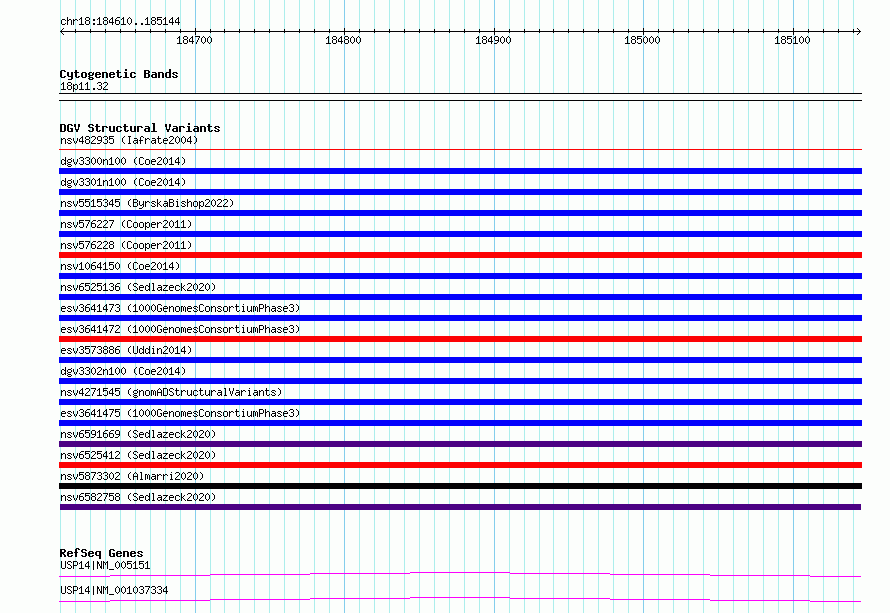
Task: Click the thin red line under nsv482935
Action: 460,150
